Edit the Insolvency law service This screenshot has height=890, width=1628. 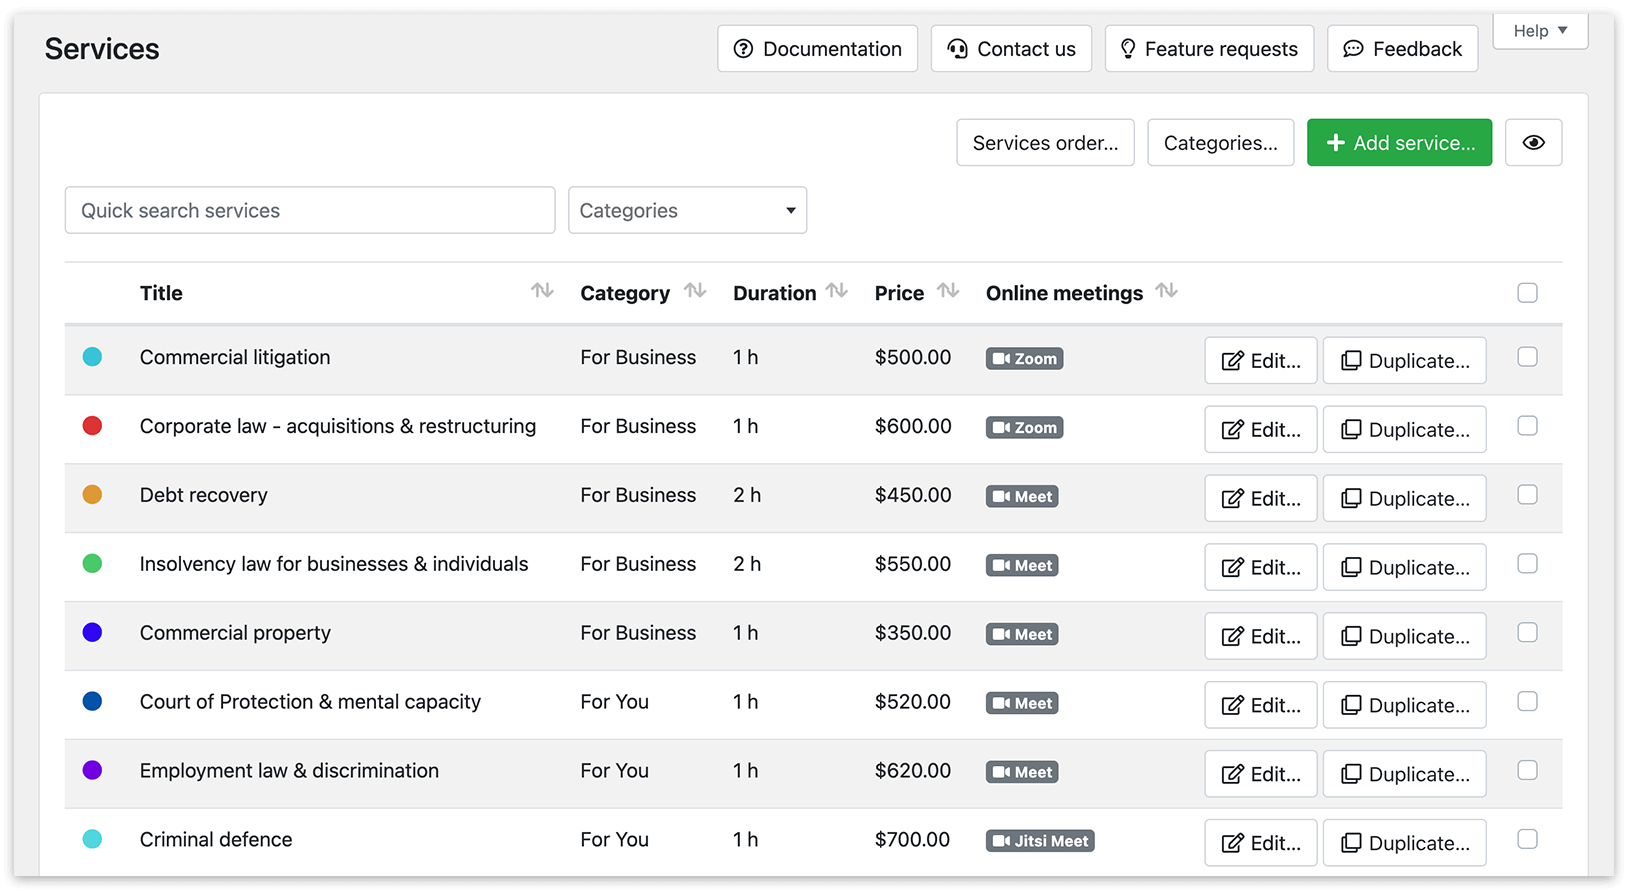tap(1261, 568)
